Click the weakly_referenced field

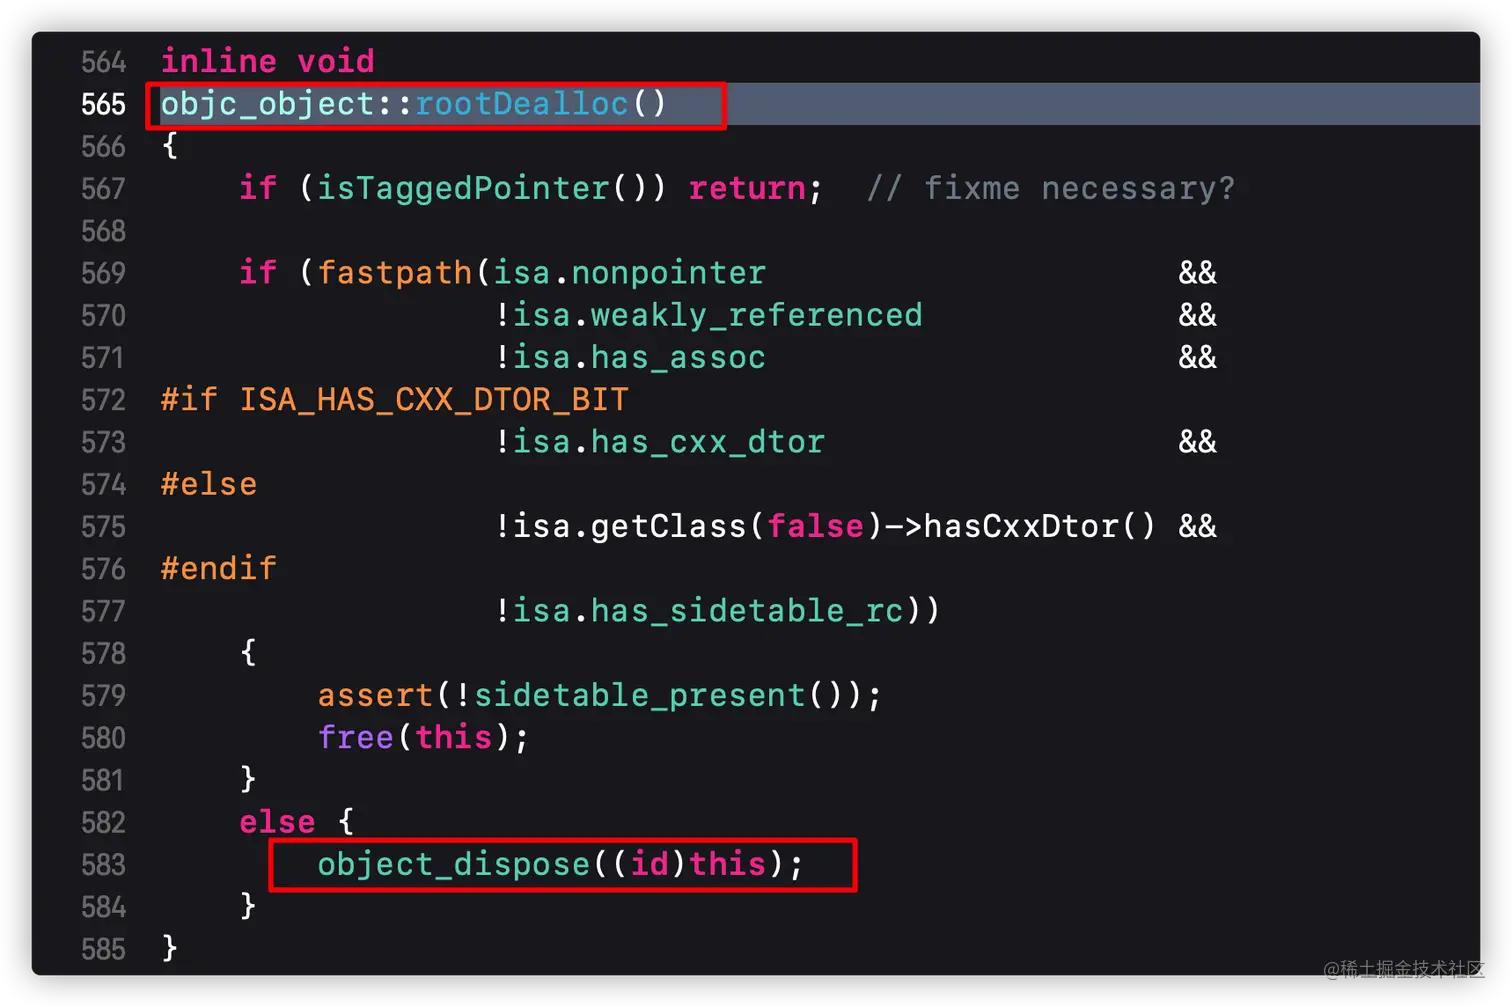click(755, 315)
